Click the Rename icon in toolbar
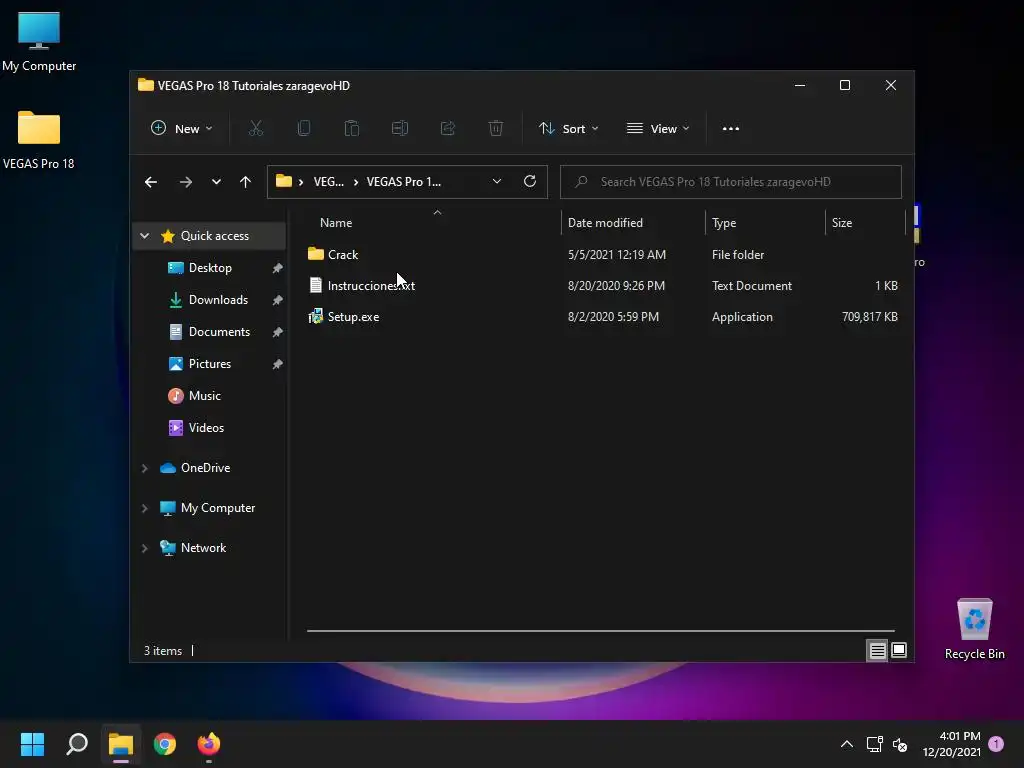This screenshot has height=768, width=1024. point(400,129)
